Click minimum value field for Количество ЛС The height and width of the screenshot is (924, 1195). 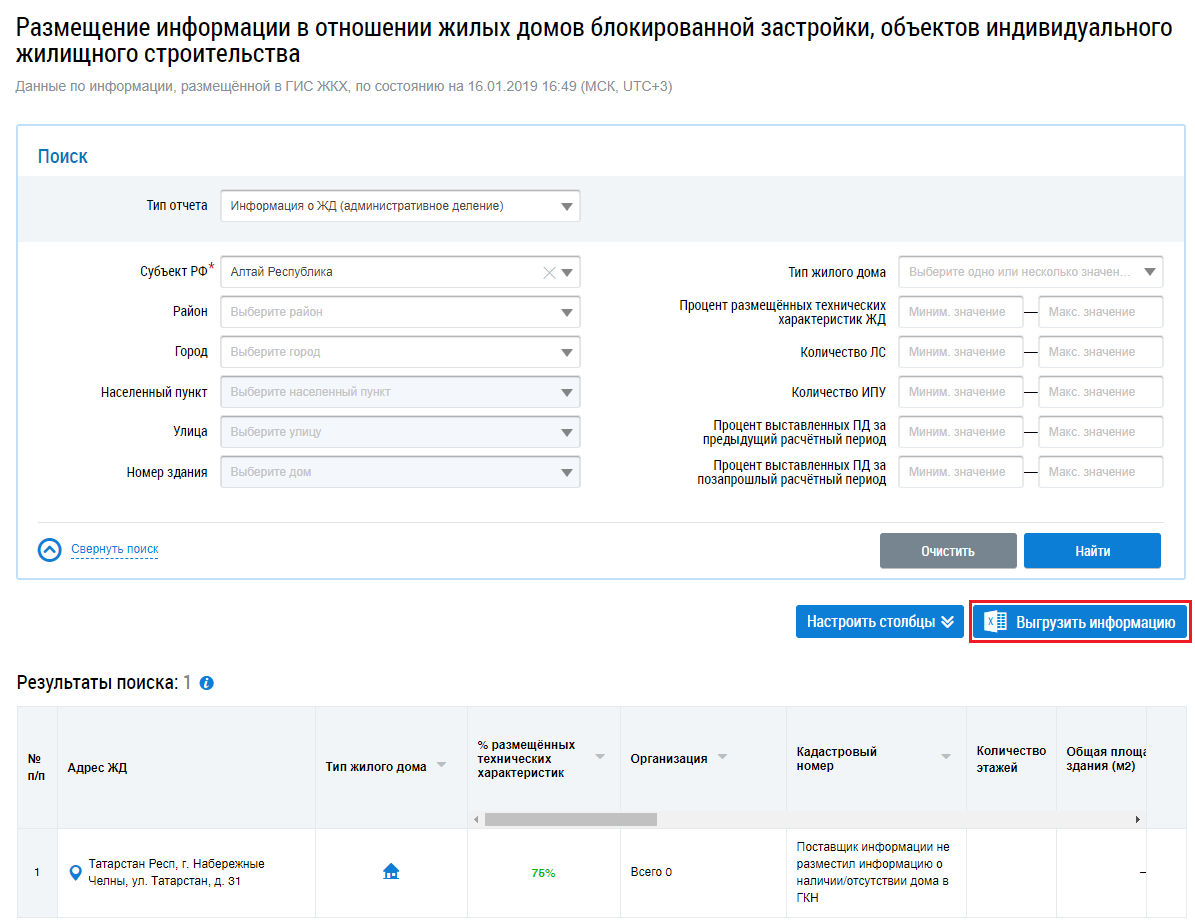click(x=960, y=352)
